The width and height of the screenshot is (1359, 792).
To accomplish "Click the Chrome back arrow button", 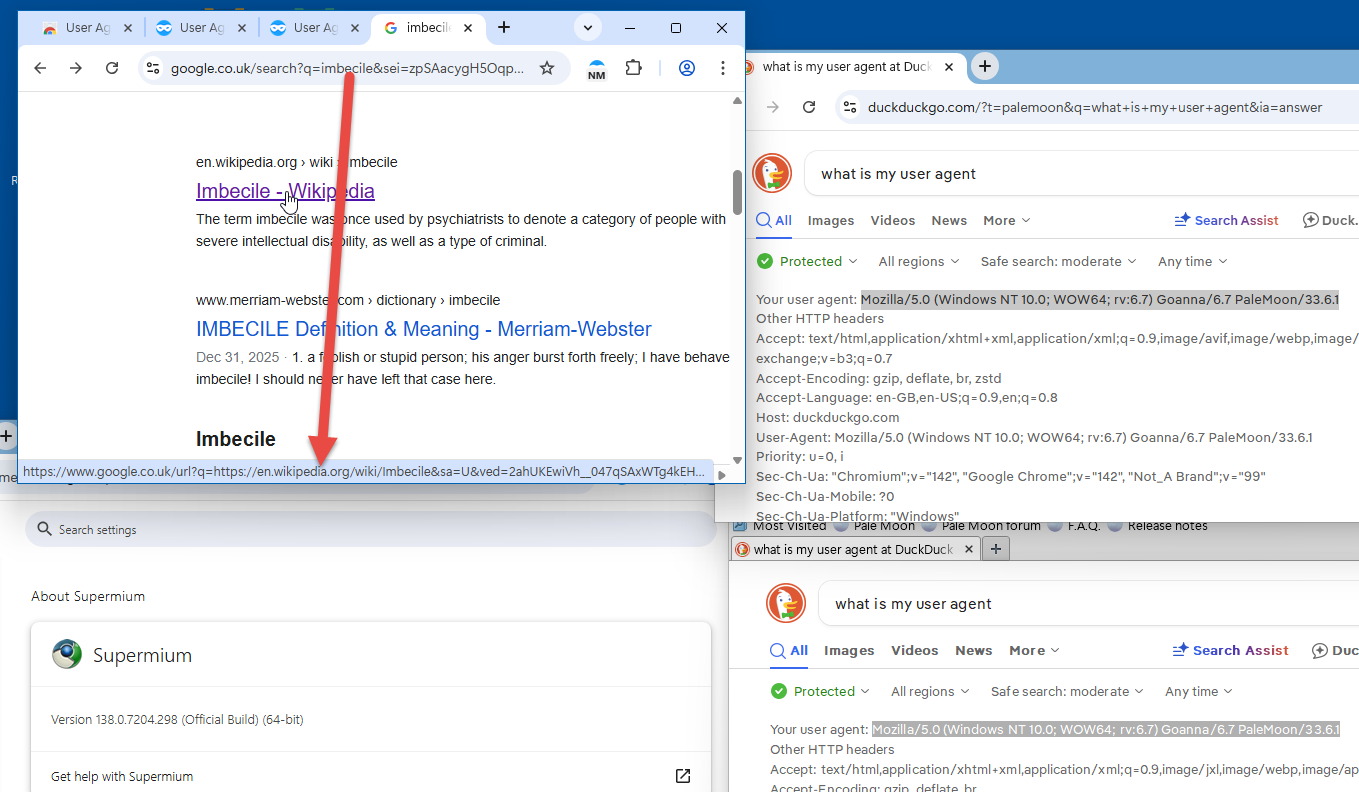I will (40, 68).
